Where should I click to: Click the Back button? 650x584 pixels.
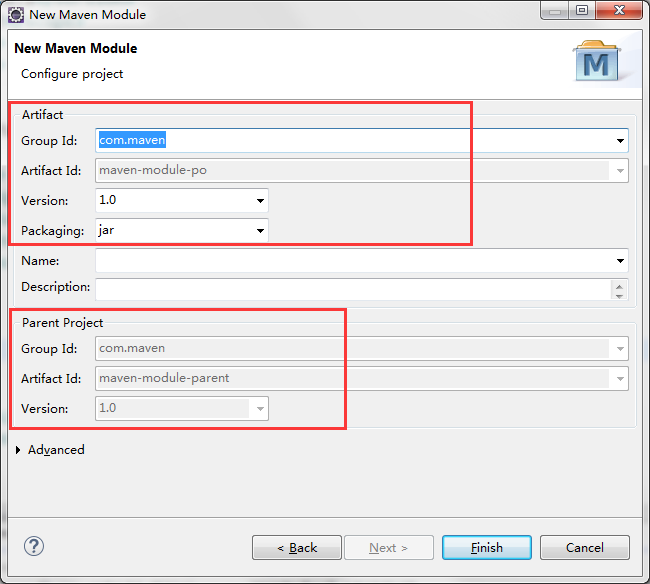coord(297,548)
